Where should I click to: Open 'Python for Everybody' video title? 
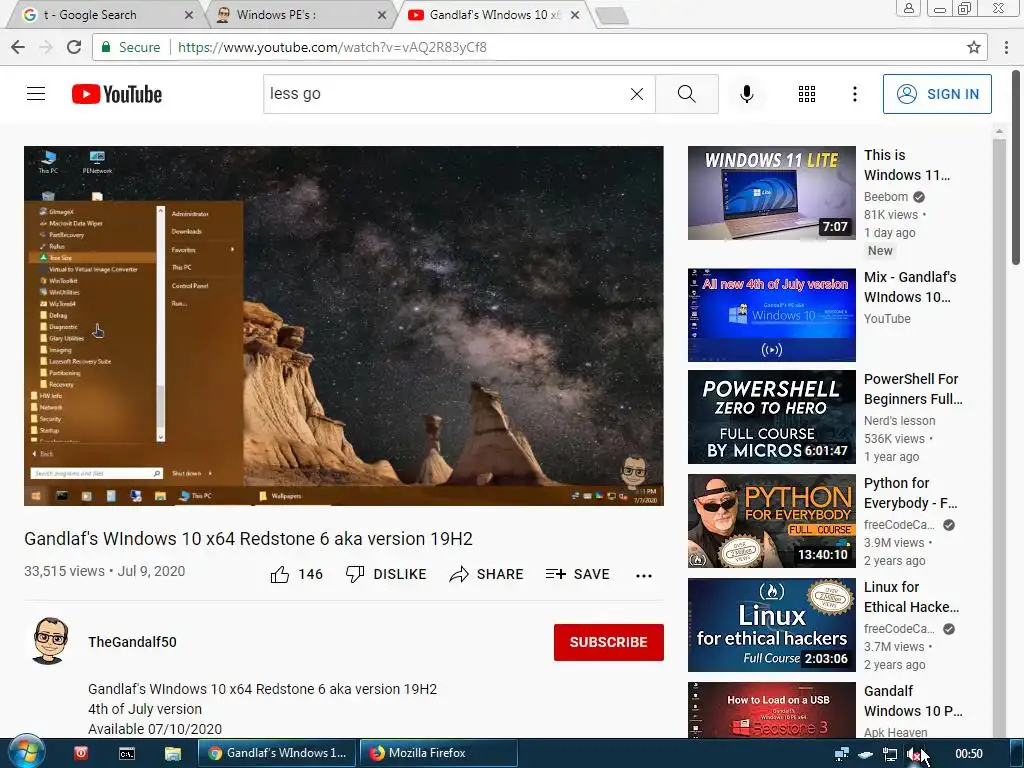910,492
